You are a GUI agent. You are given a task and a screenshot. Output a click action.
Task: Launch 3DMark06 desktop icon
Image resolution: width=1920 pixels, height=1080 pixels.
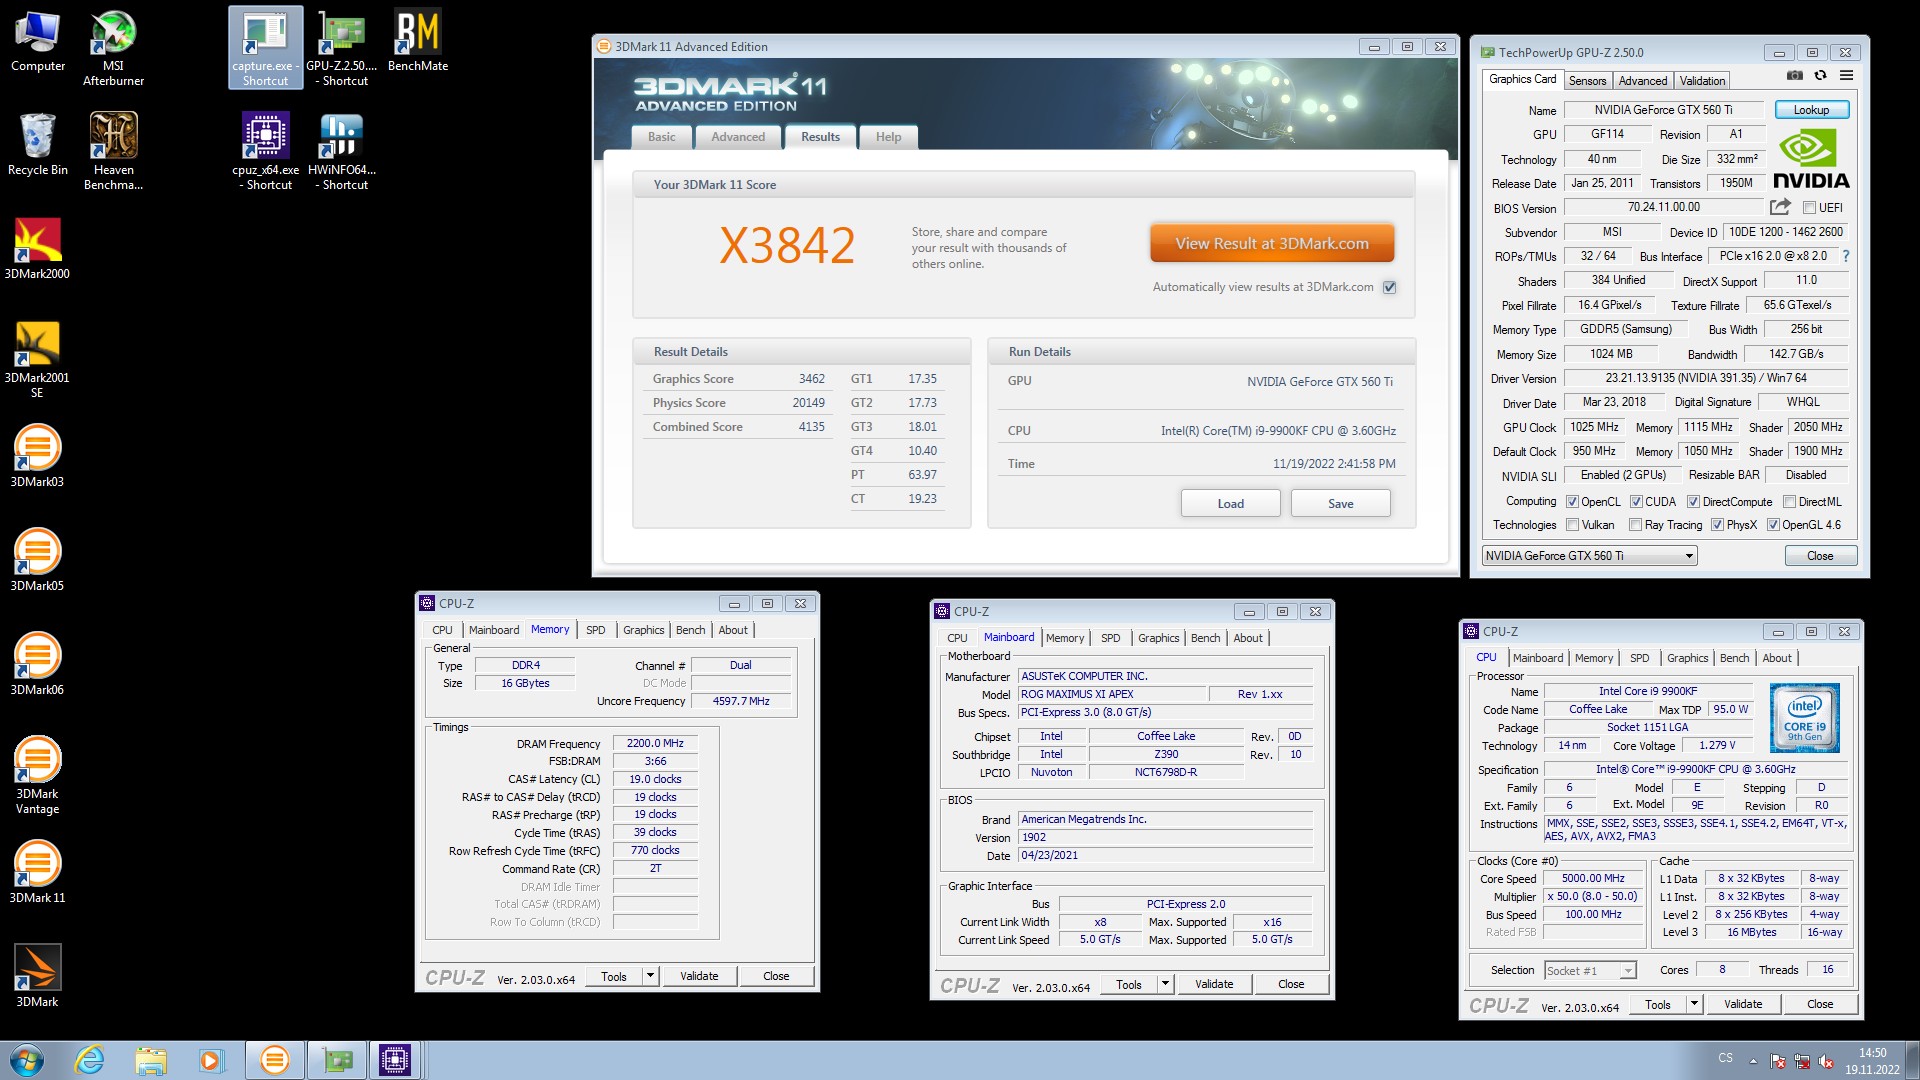[37, 665]
